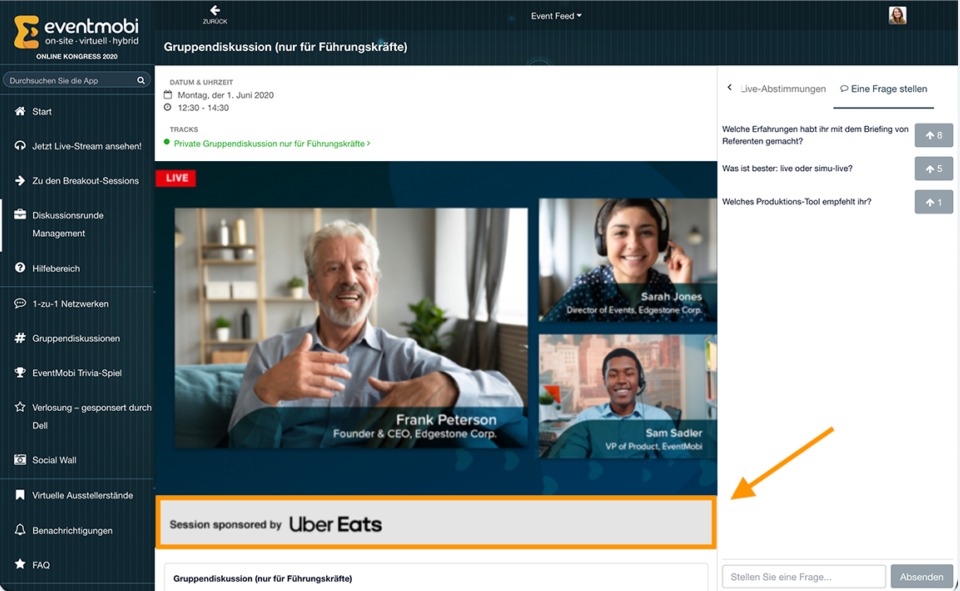Click the Virtuelle Ausstellerstände bookmark icon
Image resolution: width=960 pixels, height=591 pixels.
coord(20,495)
